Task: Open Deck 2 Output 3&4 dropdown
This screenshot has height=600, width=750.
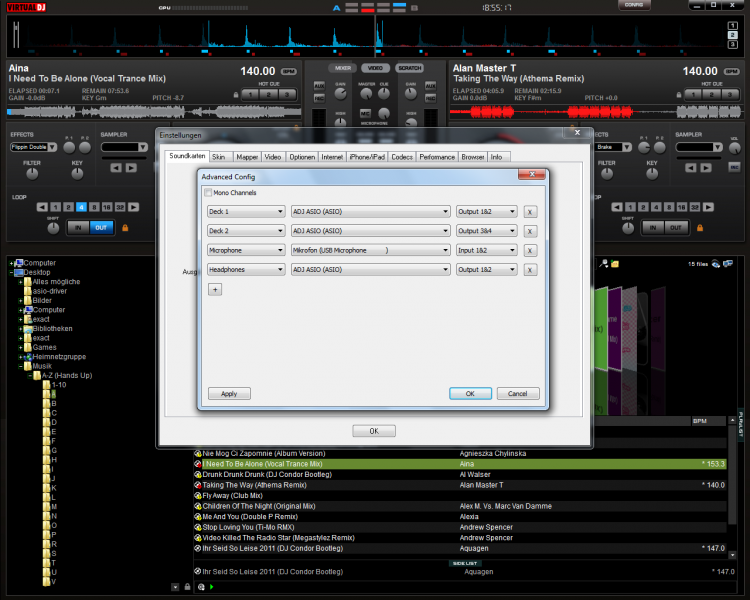Action: [x=486, y=231]
